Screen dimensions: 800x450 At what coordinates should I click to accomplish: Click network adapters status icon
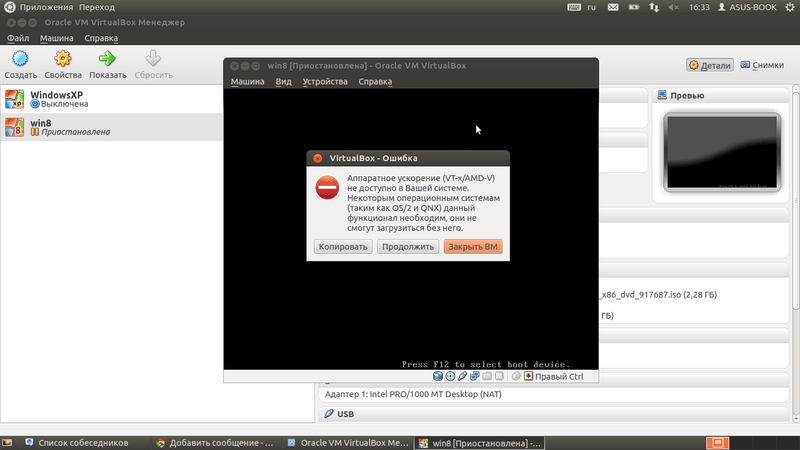coord(474,377)
